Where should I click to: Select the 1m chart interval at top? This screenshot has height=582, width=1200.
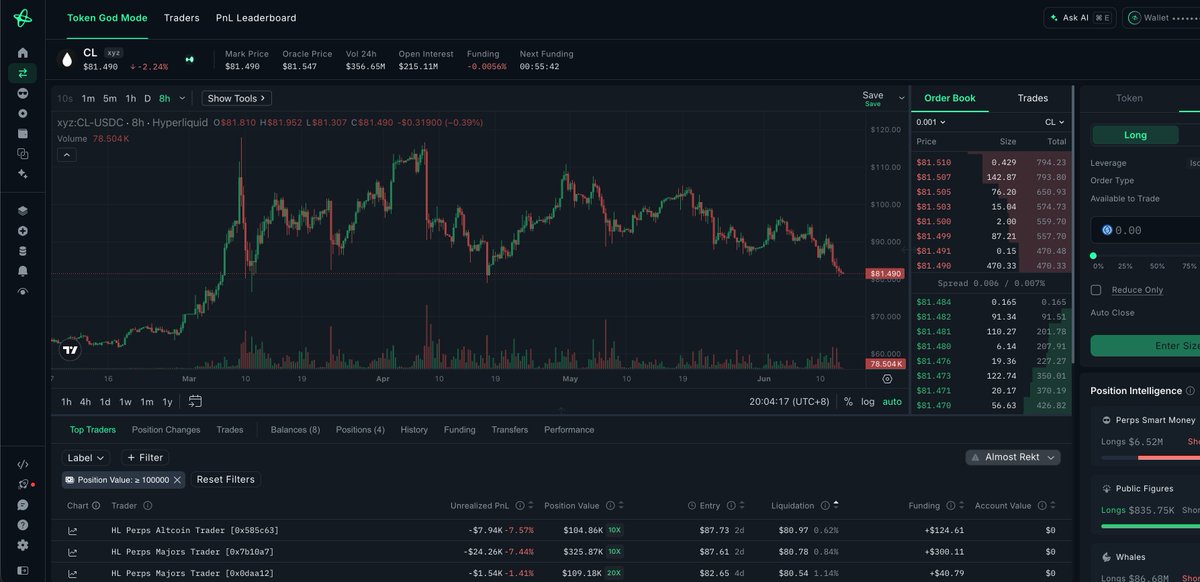click(x=88, y=98)
